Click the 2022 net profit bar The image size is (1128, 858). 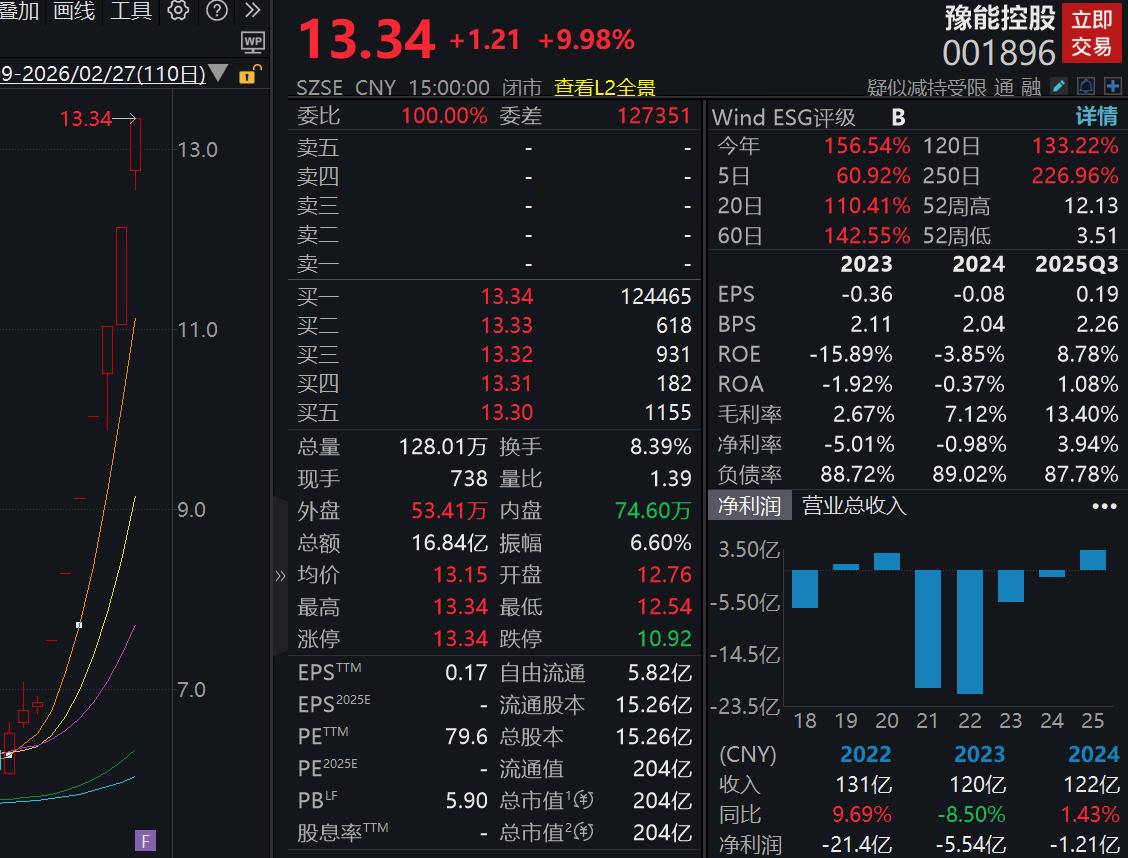tap(970, 631)
